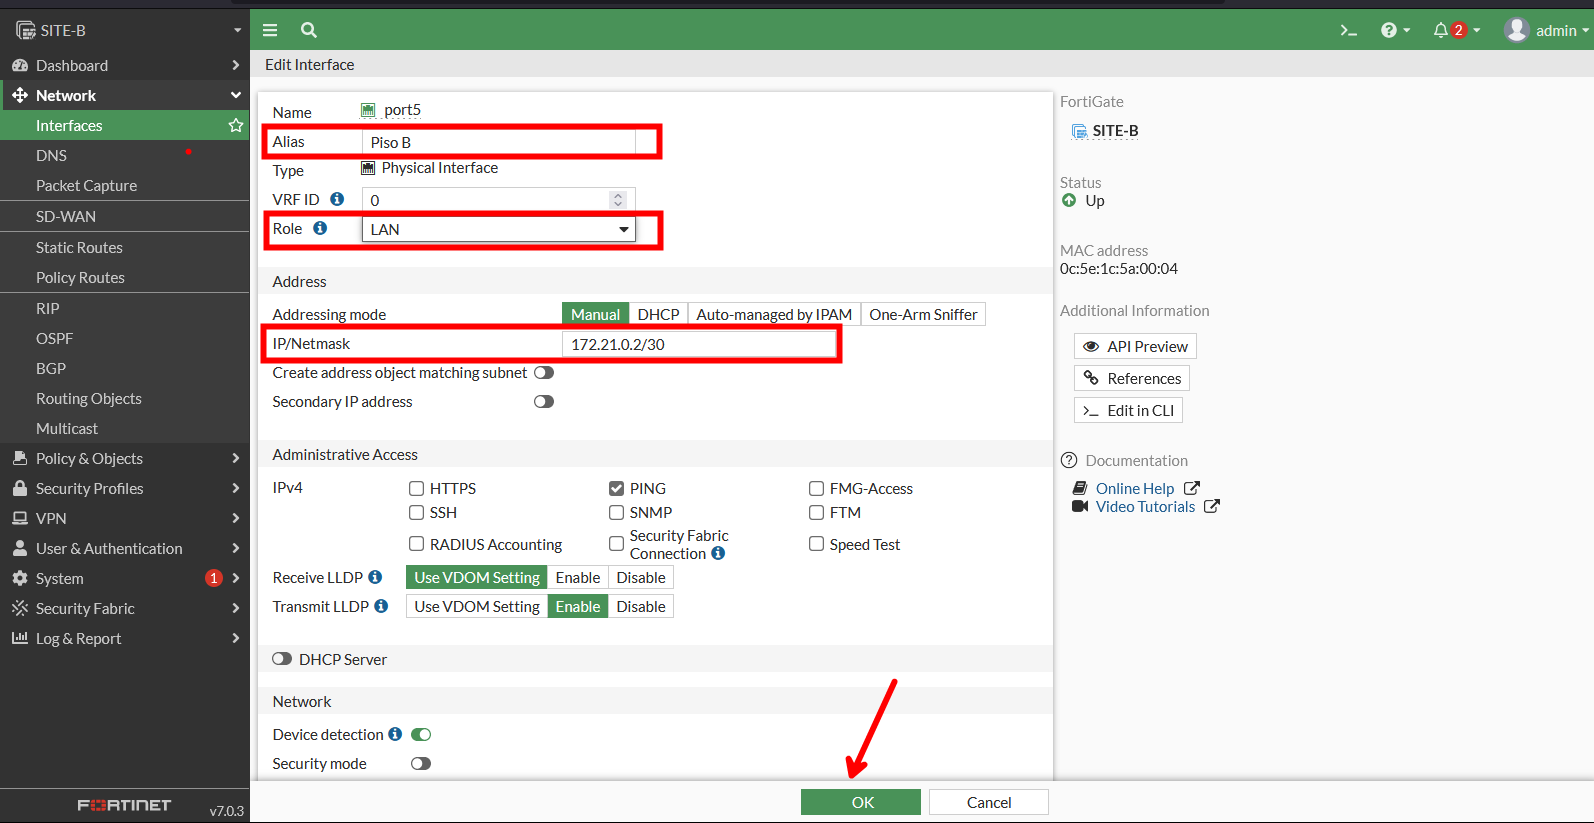Screen dimensions: 1594x823
Task: Click the VRF ID info icon
Action: (337, 199)
